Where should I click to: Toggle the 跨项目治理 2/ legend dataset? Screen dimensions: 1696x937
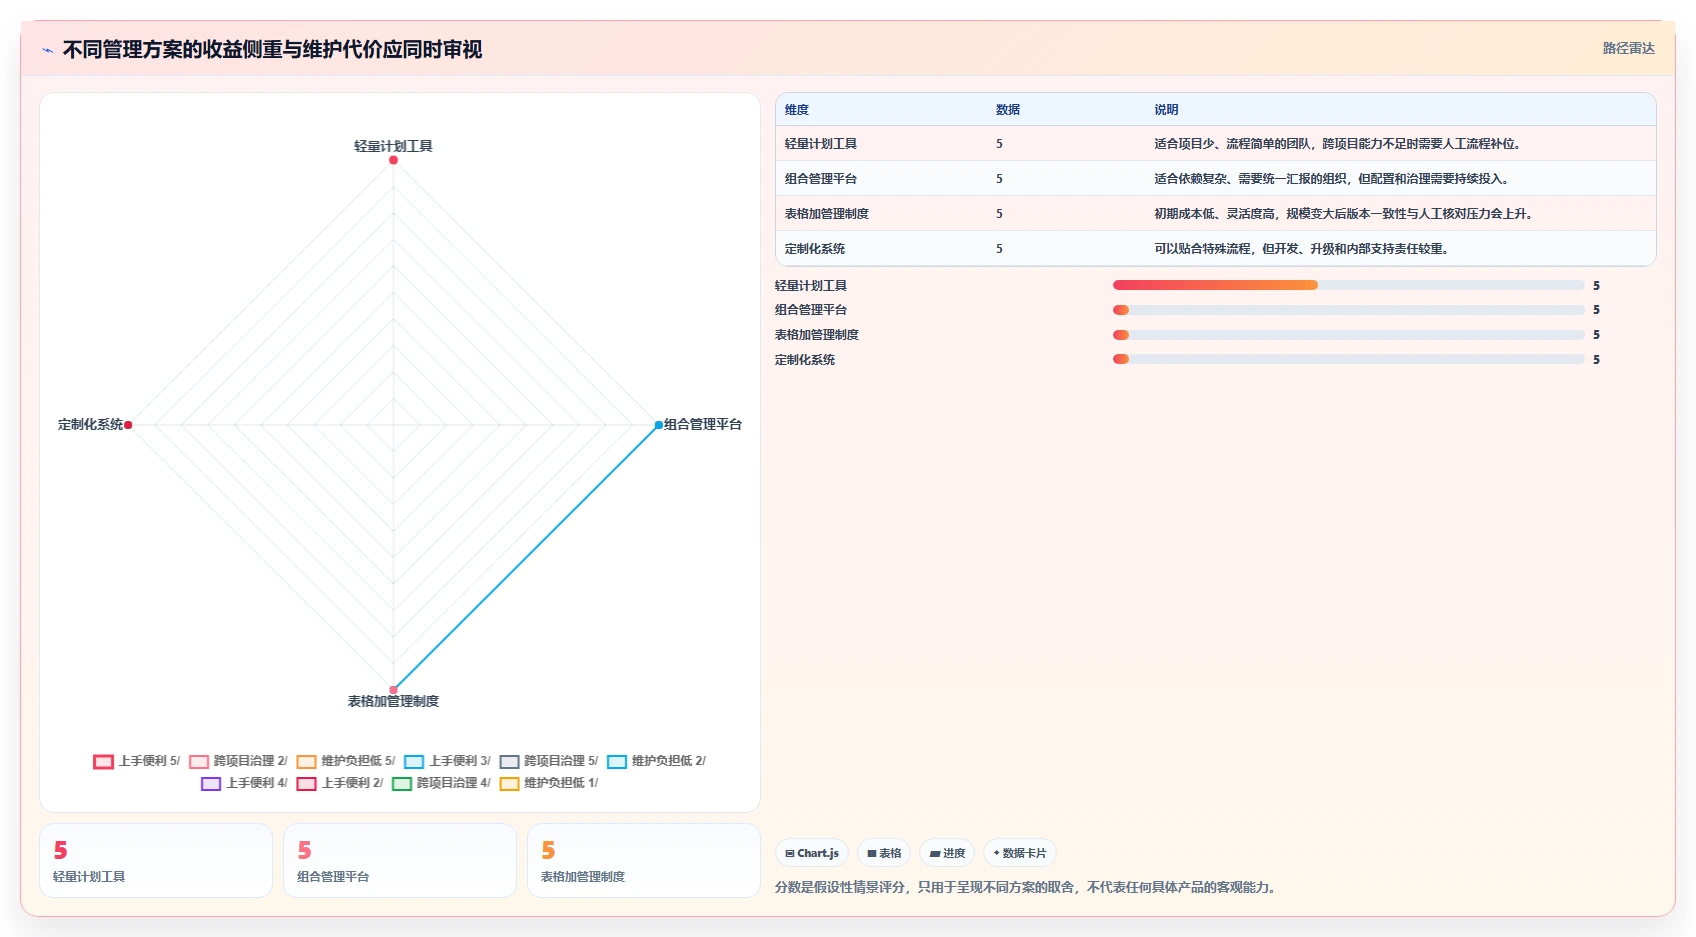click(238, 761)
